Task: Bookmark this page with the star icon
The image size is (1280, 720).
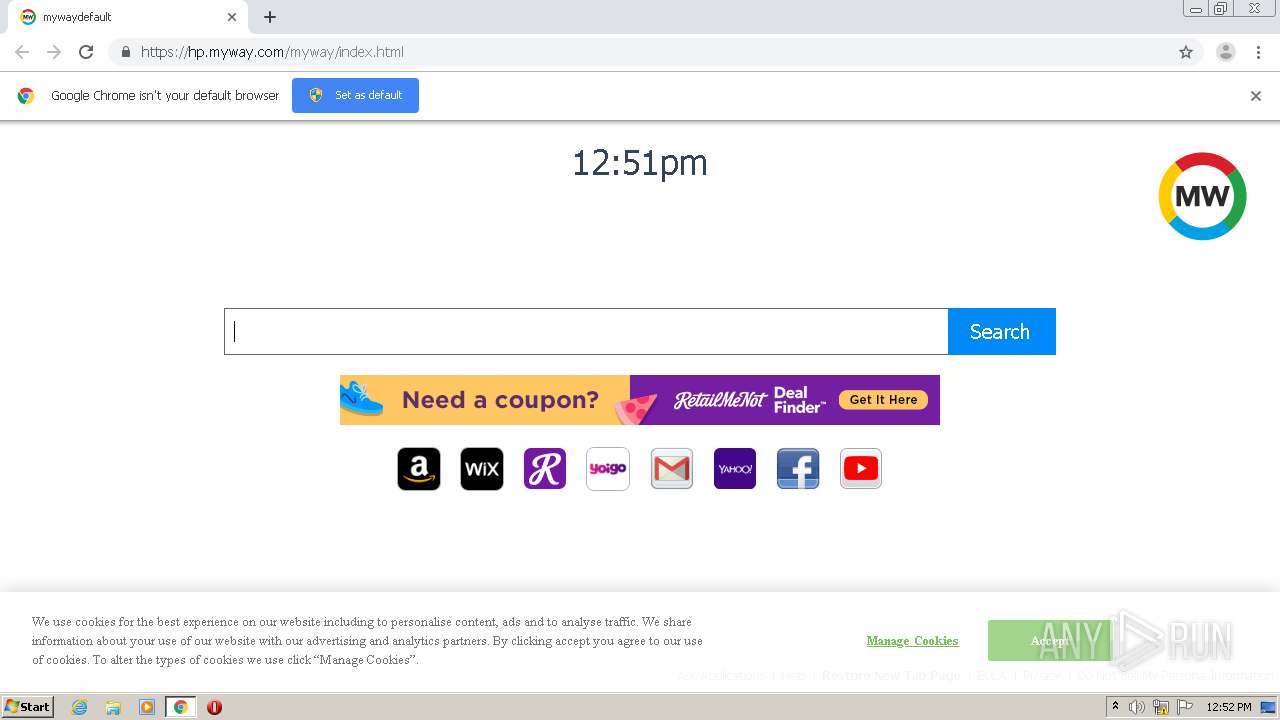Action: (1186, 52)
